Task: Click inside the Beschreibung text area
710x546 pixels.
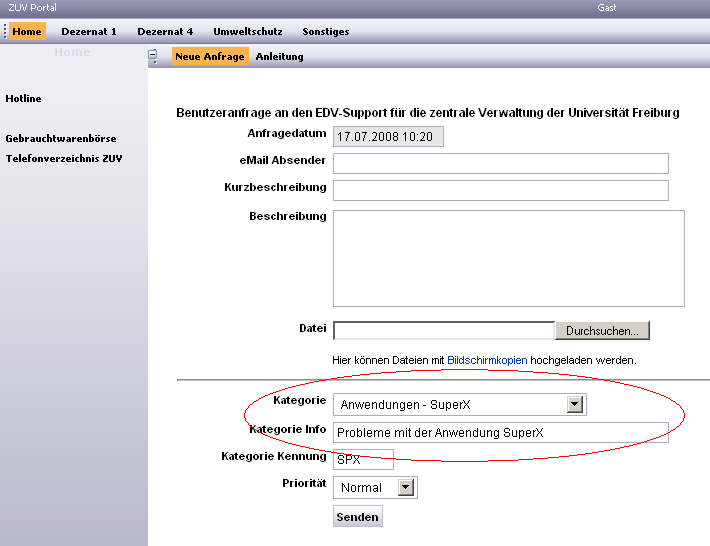Action: 508,257
